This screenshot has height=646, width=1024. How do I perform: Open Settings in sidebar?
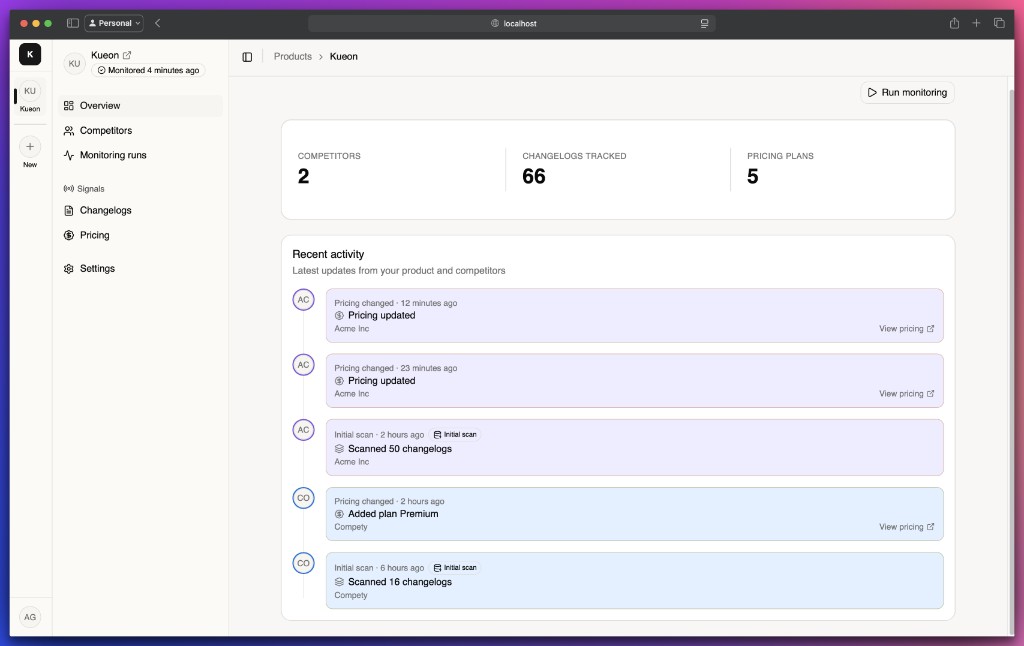coord(140,268)
